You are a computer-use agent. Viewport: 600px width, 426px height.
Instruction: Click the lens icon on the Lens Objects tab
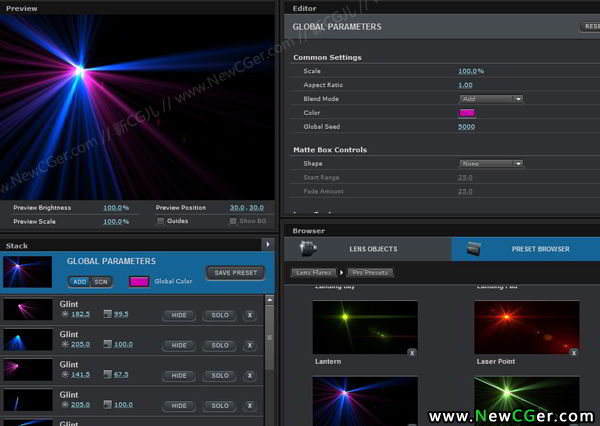click(308, 248)
